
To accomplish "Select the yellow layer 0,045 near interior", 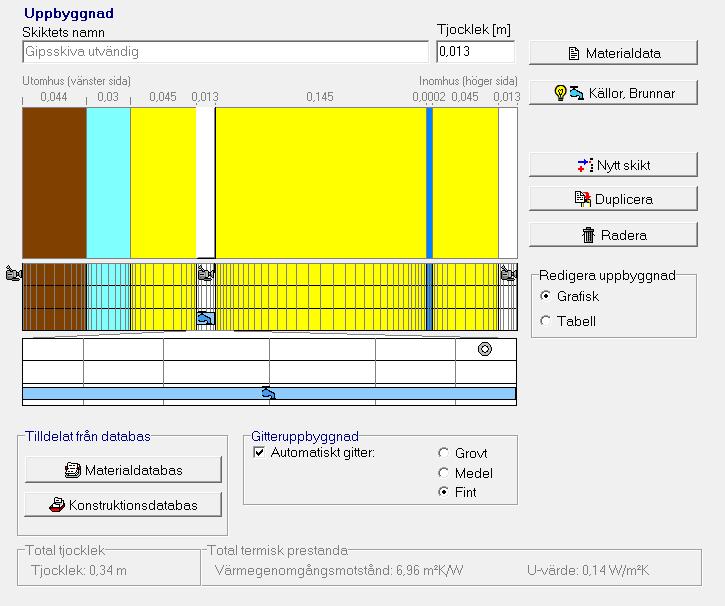I will [x=466, y=183].
